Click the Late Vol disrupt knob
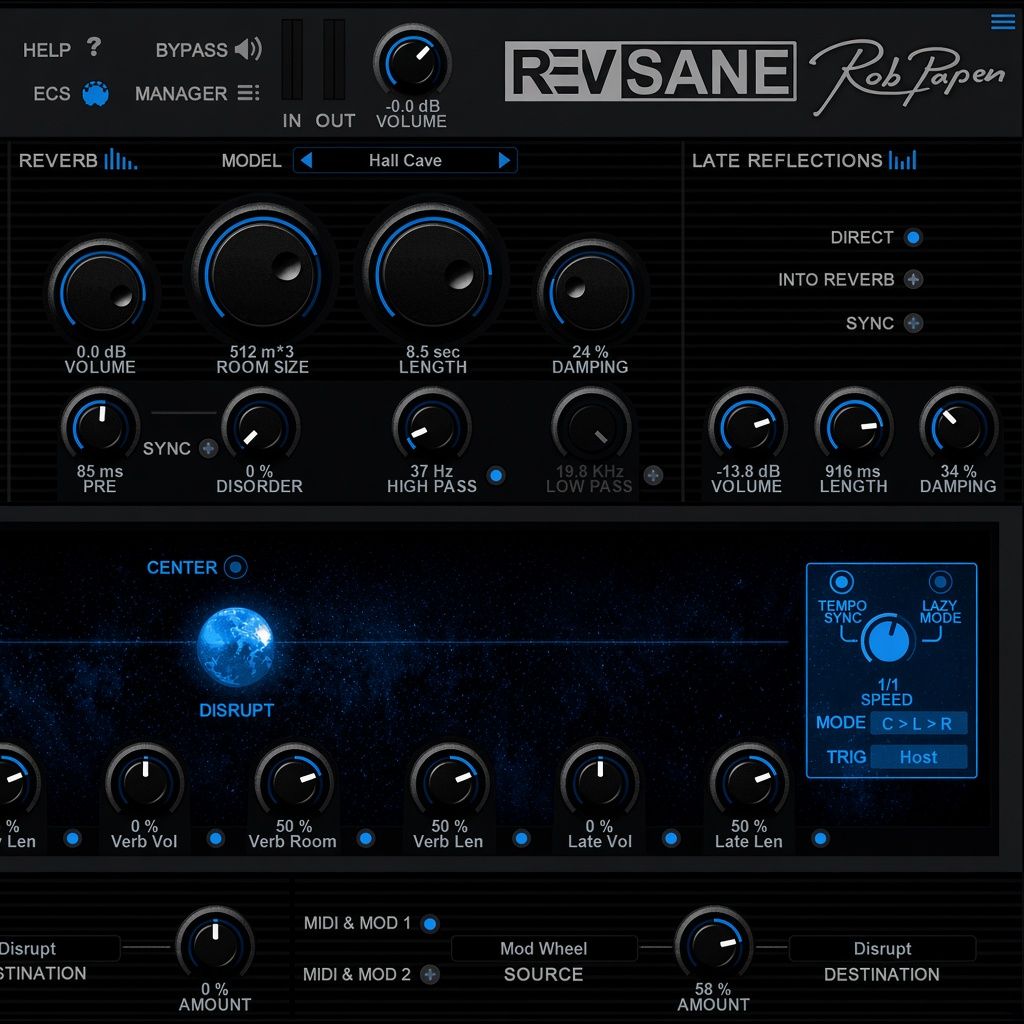This screenshot has width=1024, height=1024. tap(600, 782)
